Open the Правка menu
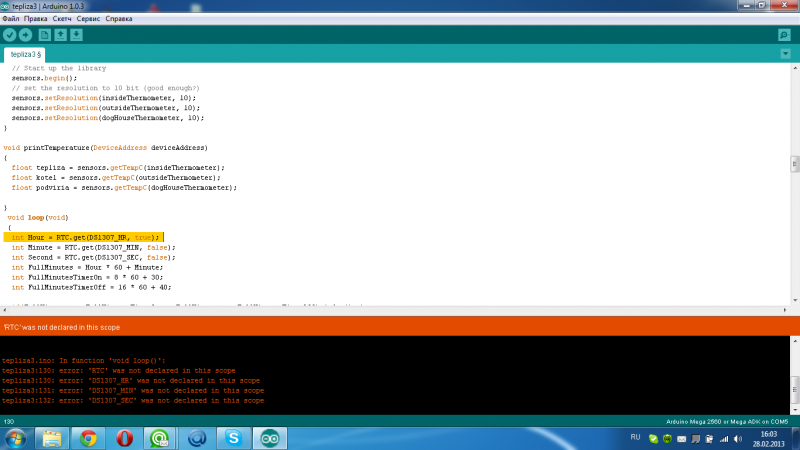The width and height of the screenshot is (800, 450). coord(36,19)
